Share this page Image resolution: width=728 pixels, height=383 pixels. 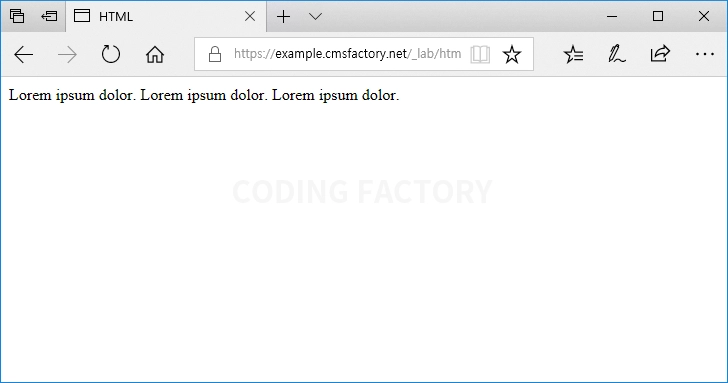click(660, 53)
